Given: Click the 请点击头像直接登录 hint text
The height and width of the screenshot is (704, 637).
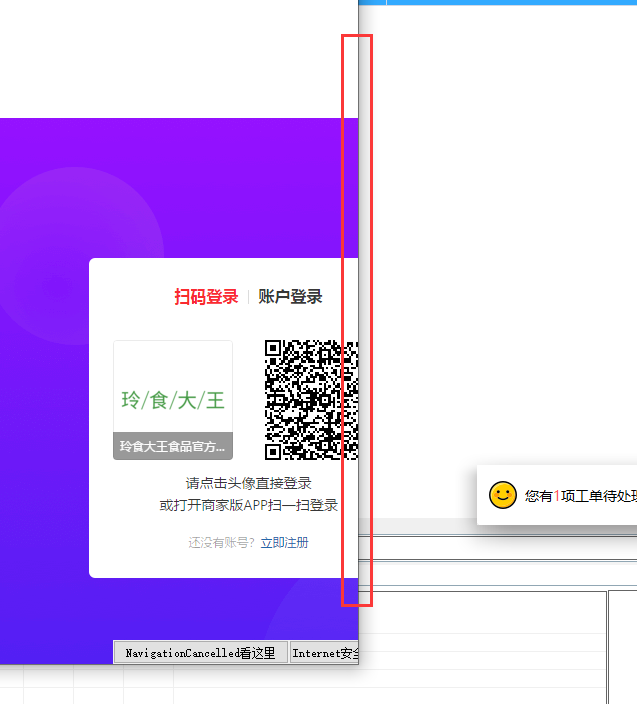Looking at the screenshot, I should [x=248, y=483].
